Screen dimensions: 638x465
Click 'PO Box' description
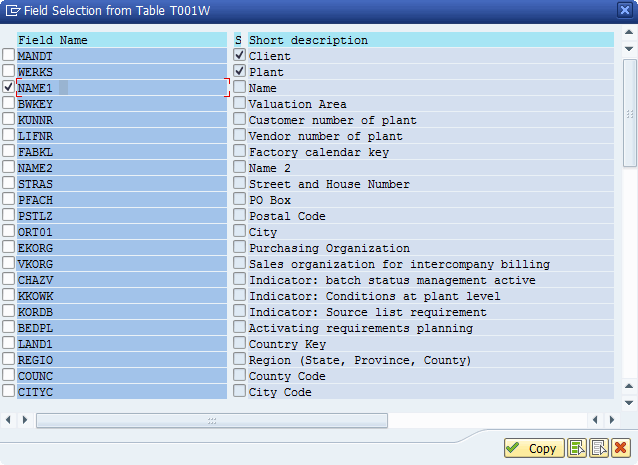(270, 200)
